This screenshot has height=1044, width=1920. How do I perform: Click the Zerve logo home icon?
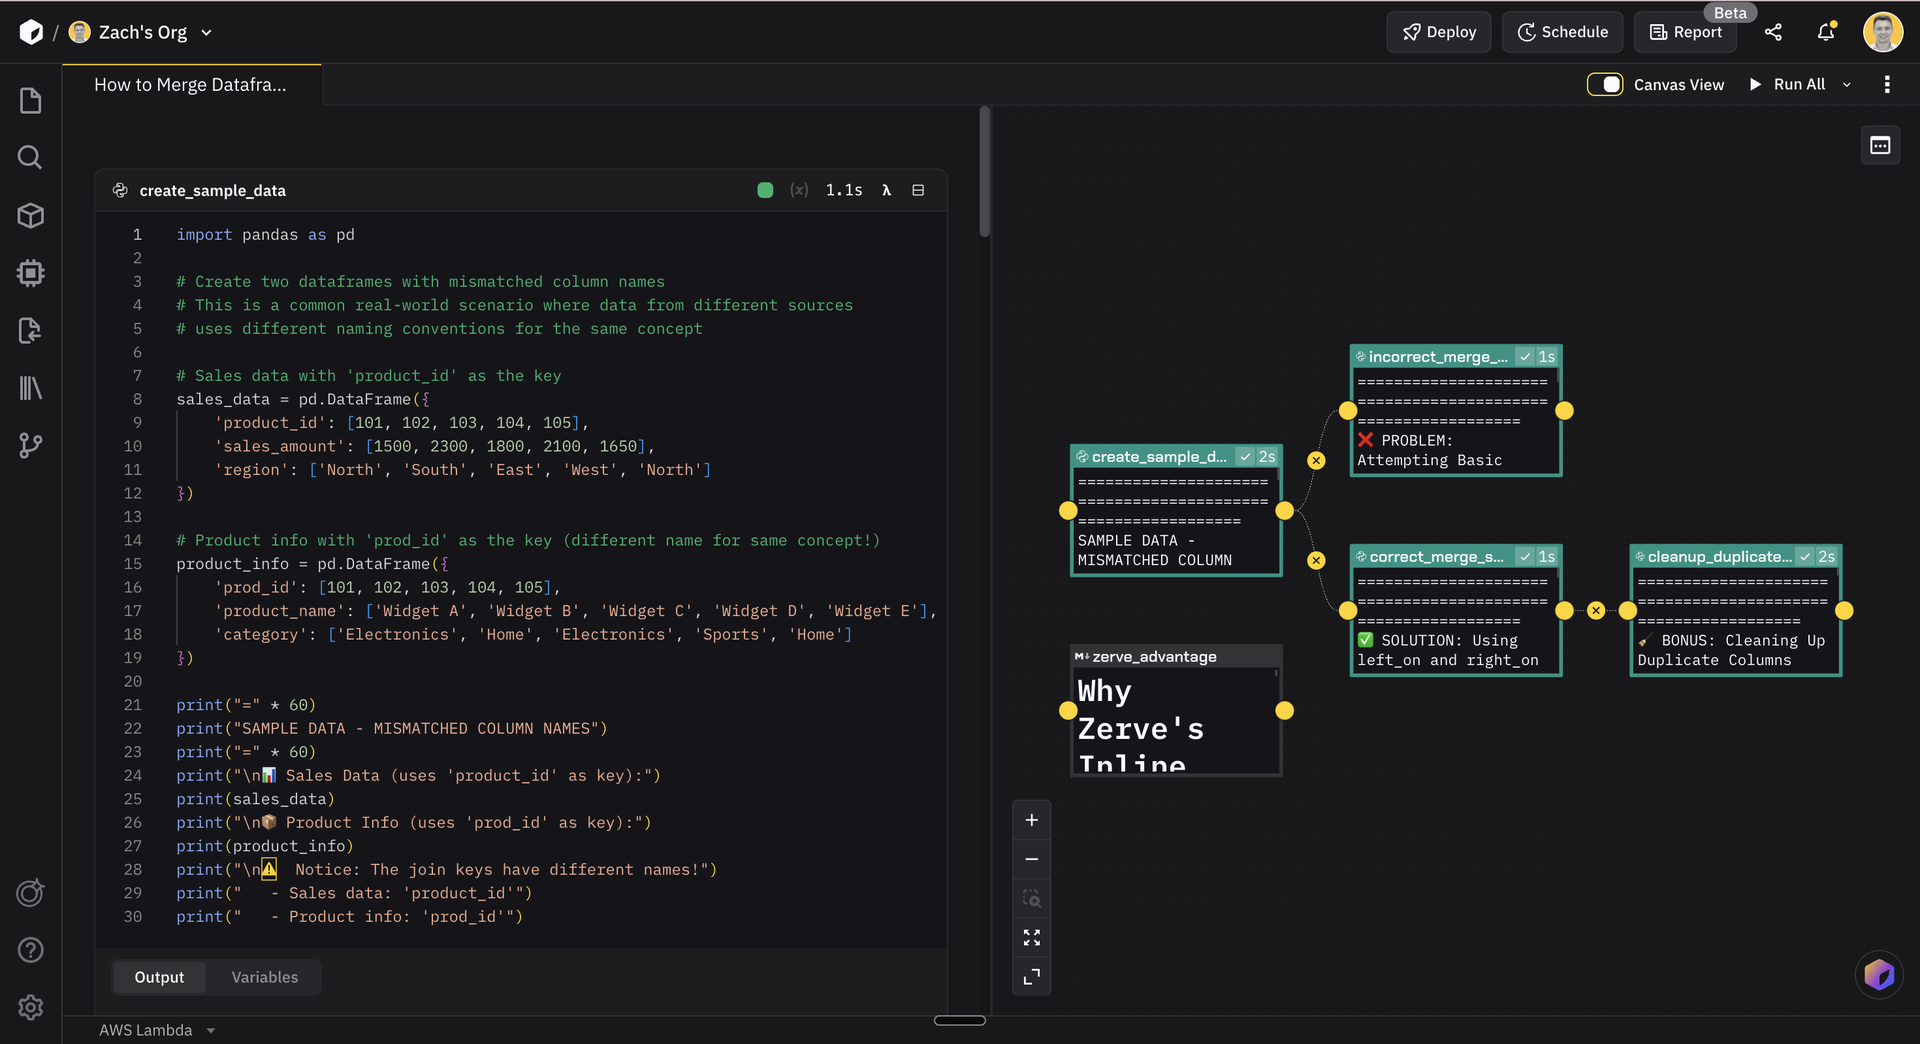(x=31, y=32)
